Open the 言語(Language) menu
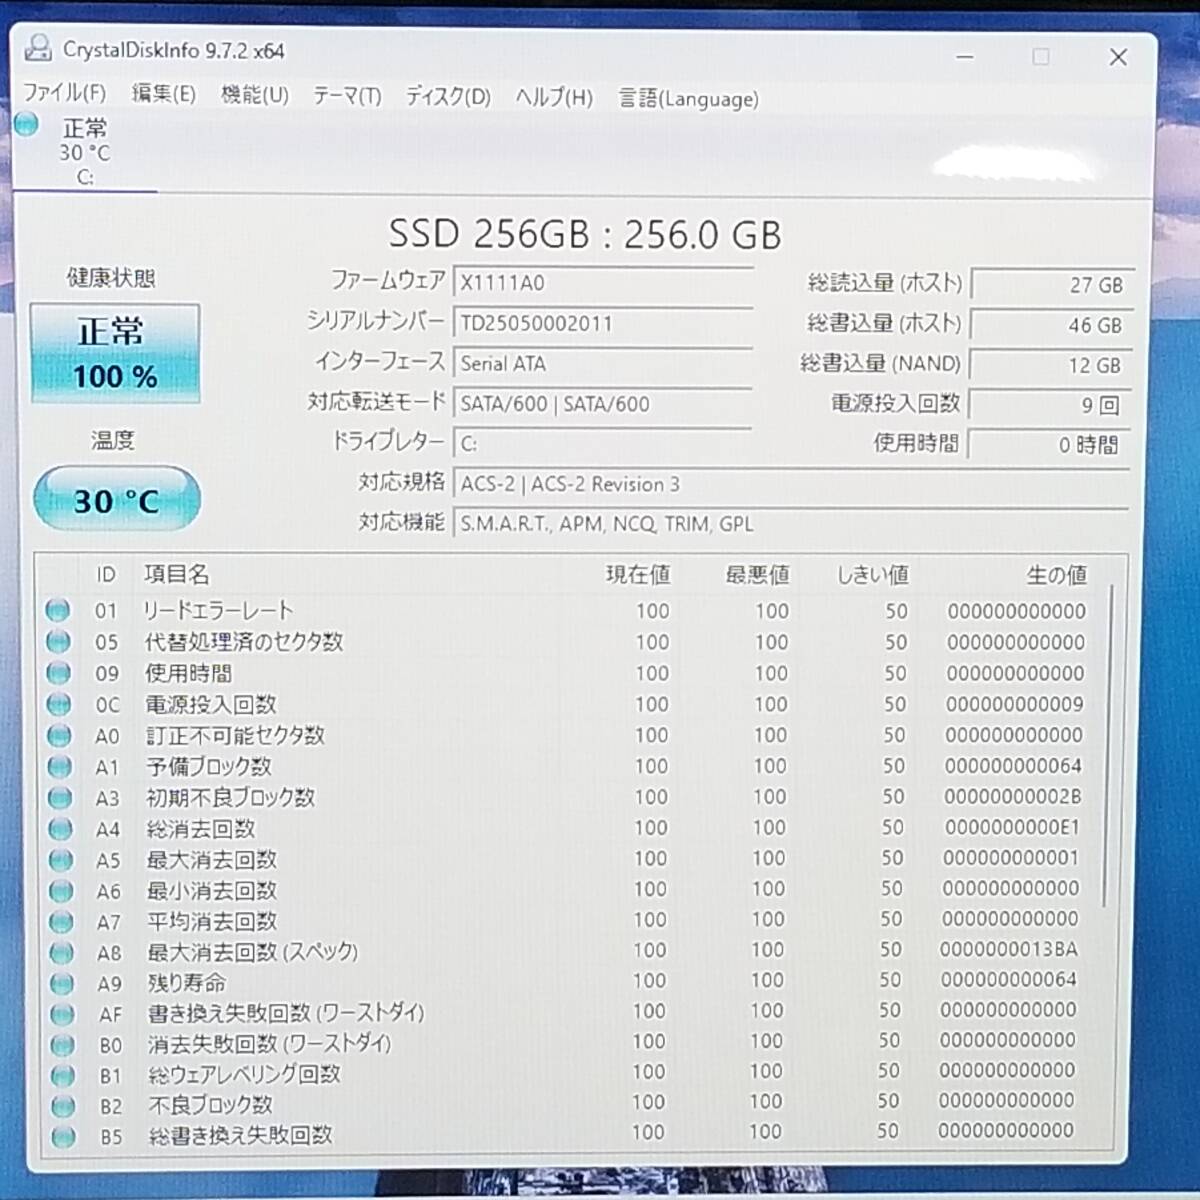The width and height of the screenshot is (1200, 1200). (x=688, y=99)
